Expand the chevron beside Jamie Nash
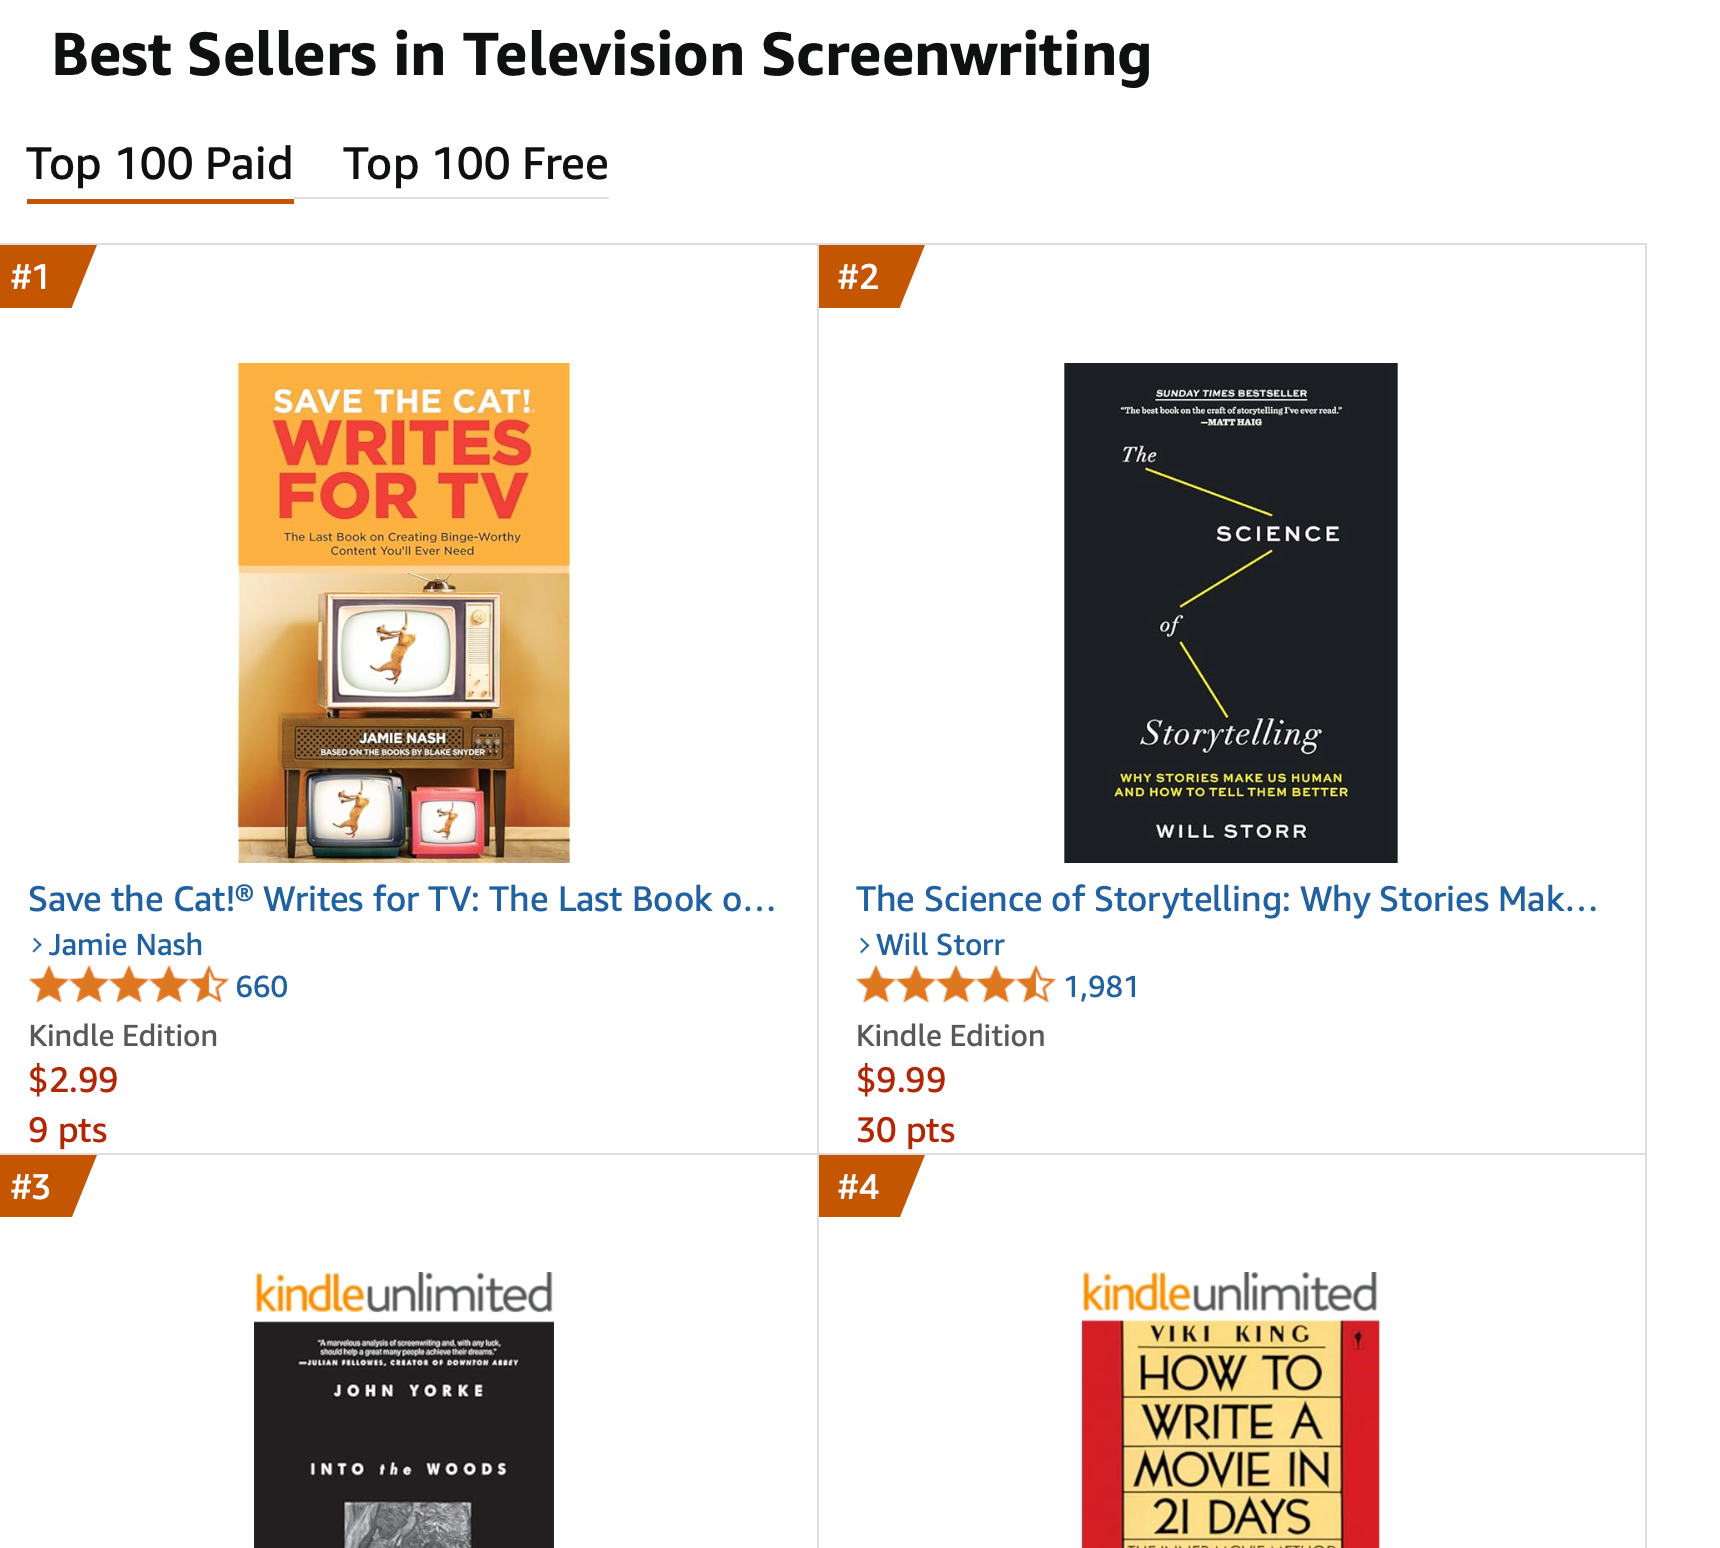The width and height of the screenshot is (1720, 1548). 37,945
